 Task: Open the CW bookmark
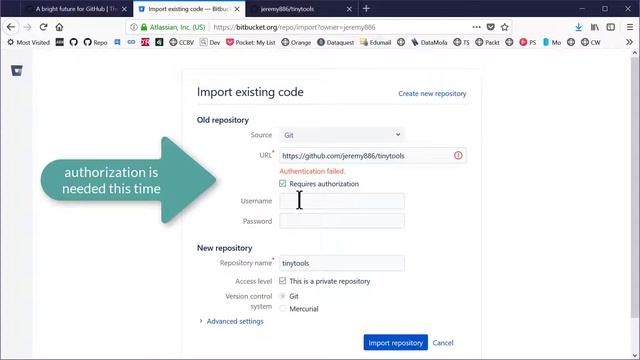[591, 42]
